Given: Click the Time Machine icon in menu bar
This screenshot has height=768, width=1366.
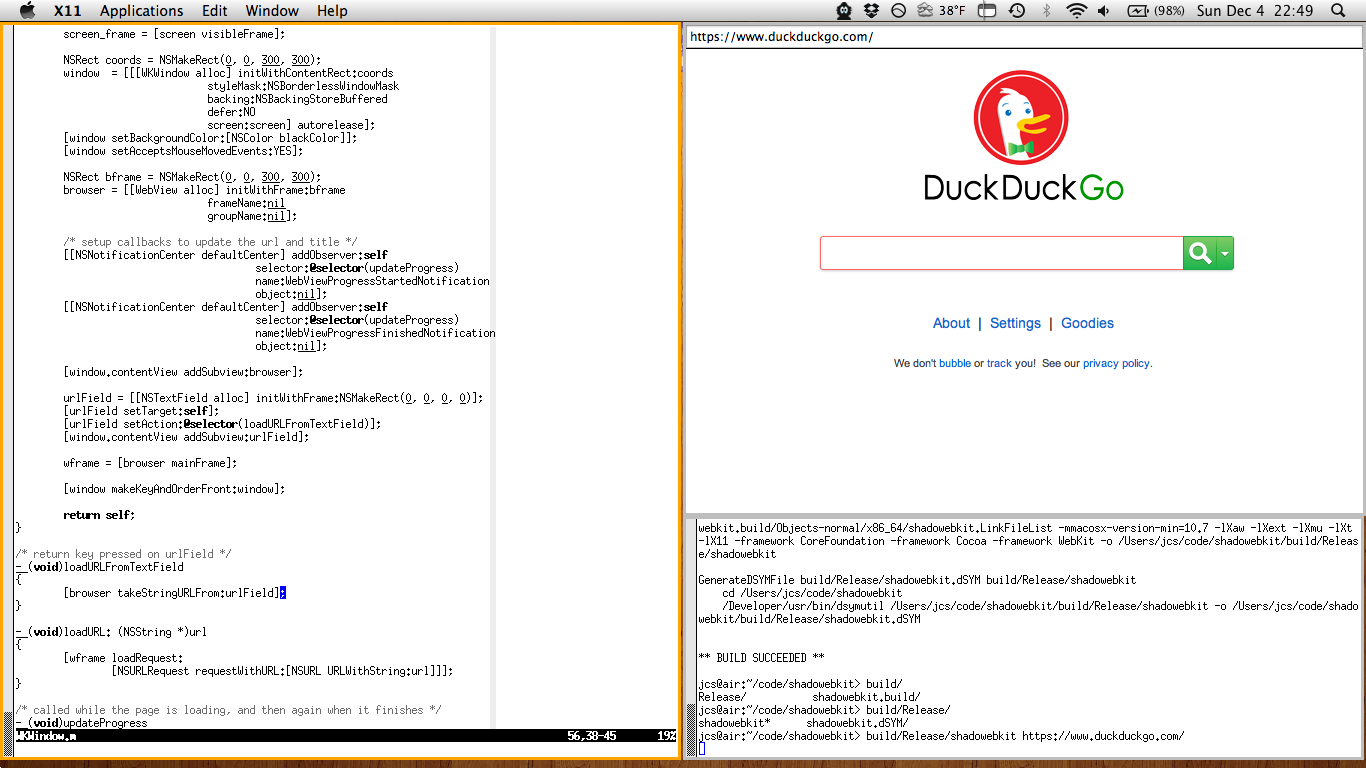Looking at the screenshot, I should coord(1017,11).
